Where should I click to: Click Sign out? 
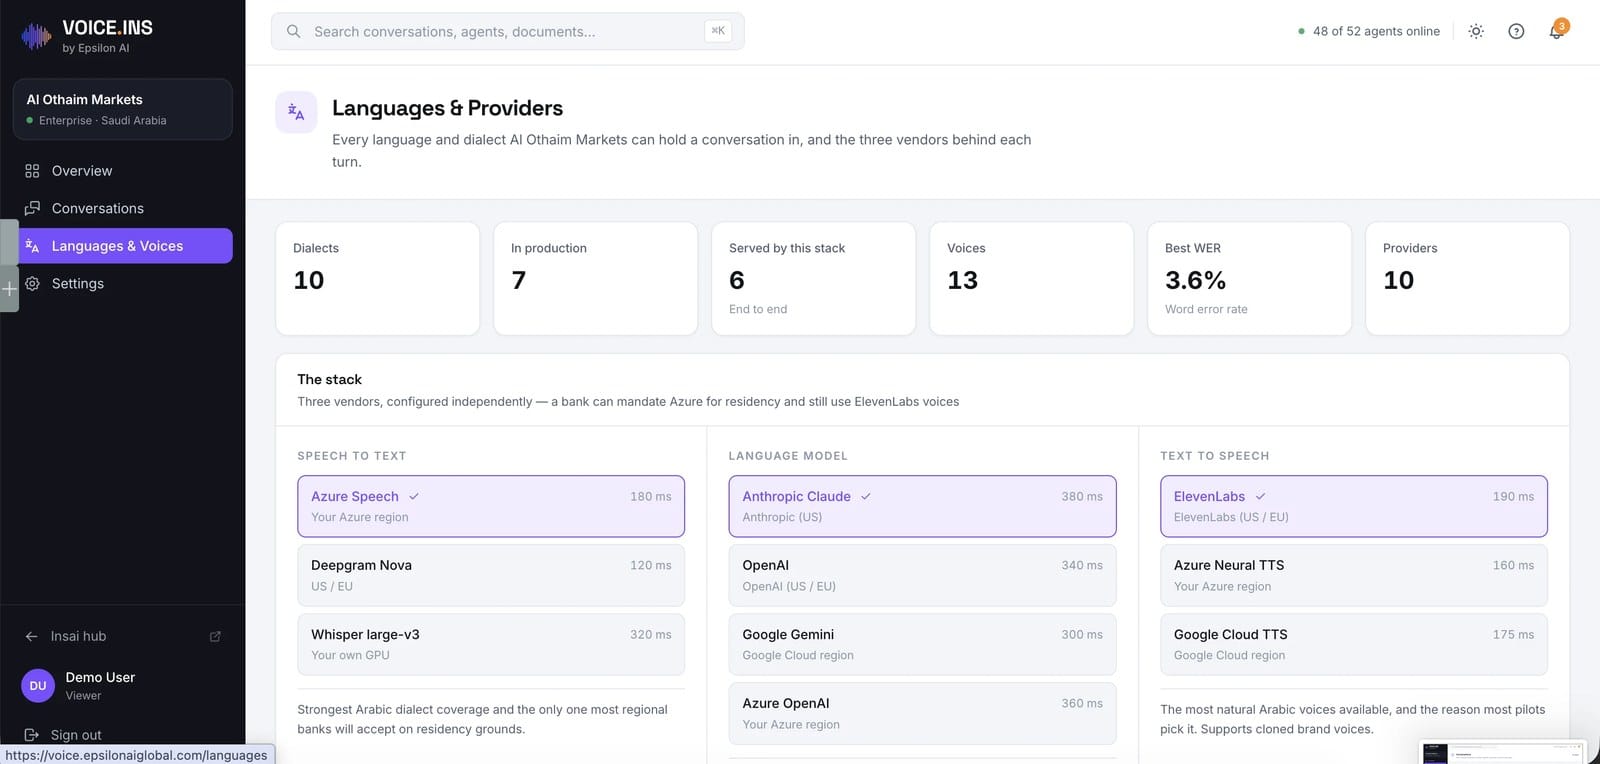tap(123, 735)
